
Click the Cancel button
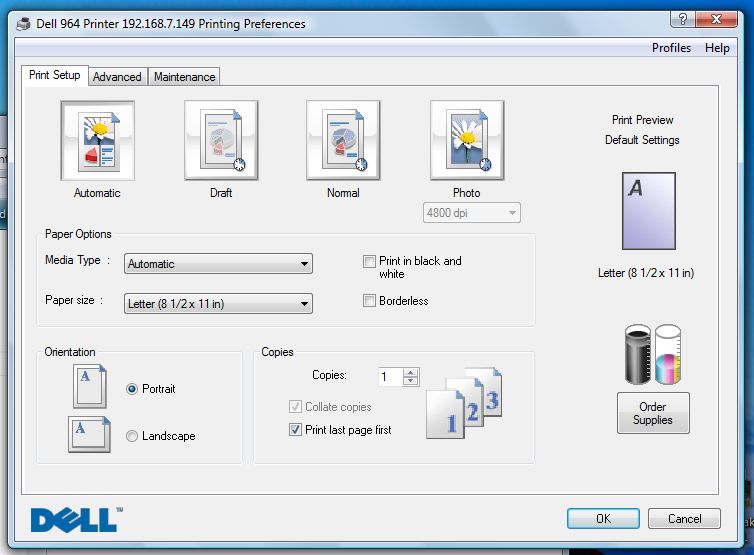pyautogui.click(x=684, y=518)
